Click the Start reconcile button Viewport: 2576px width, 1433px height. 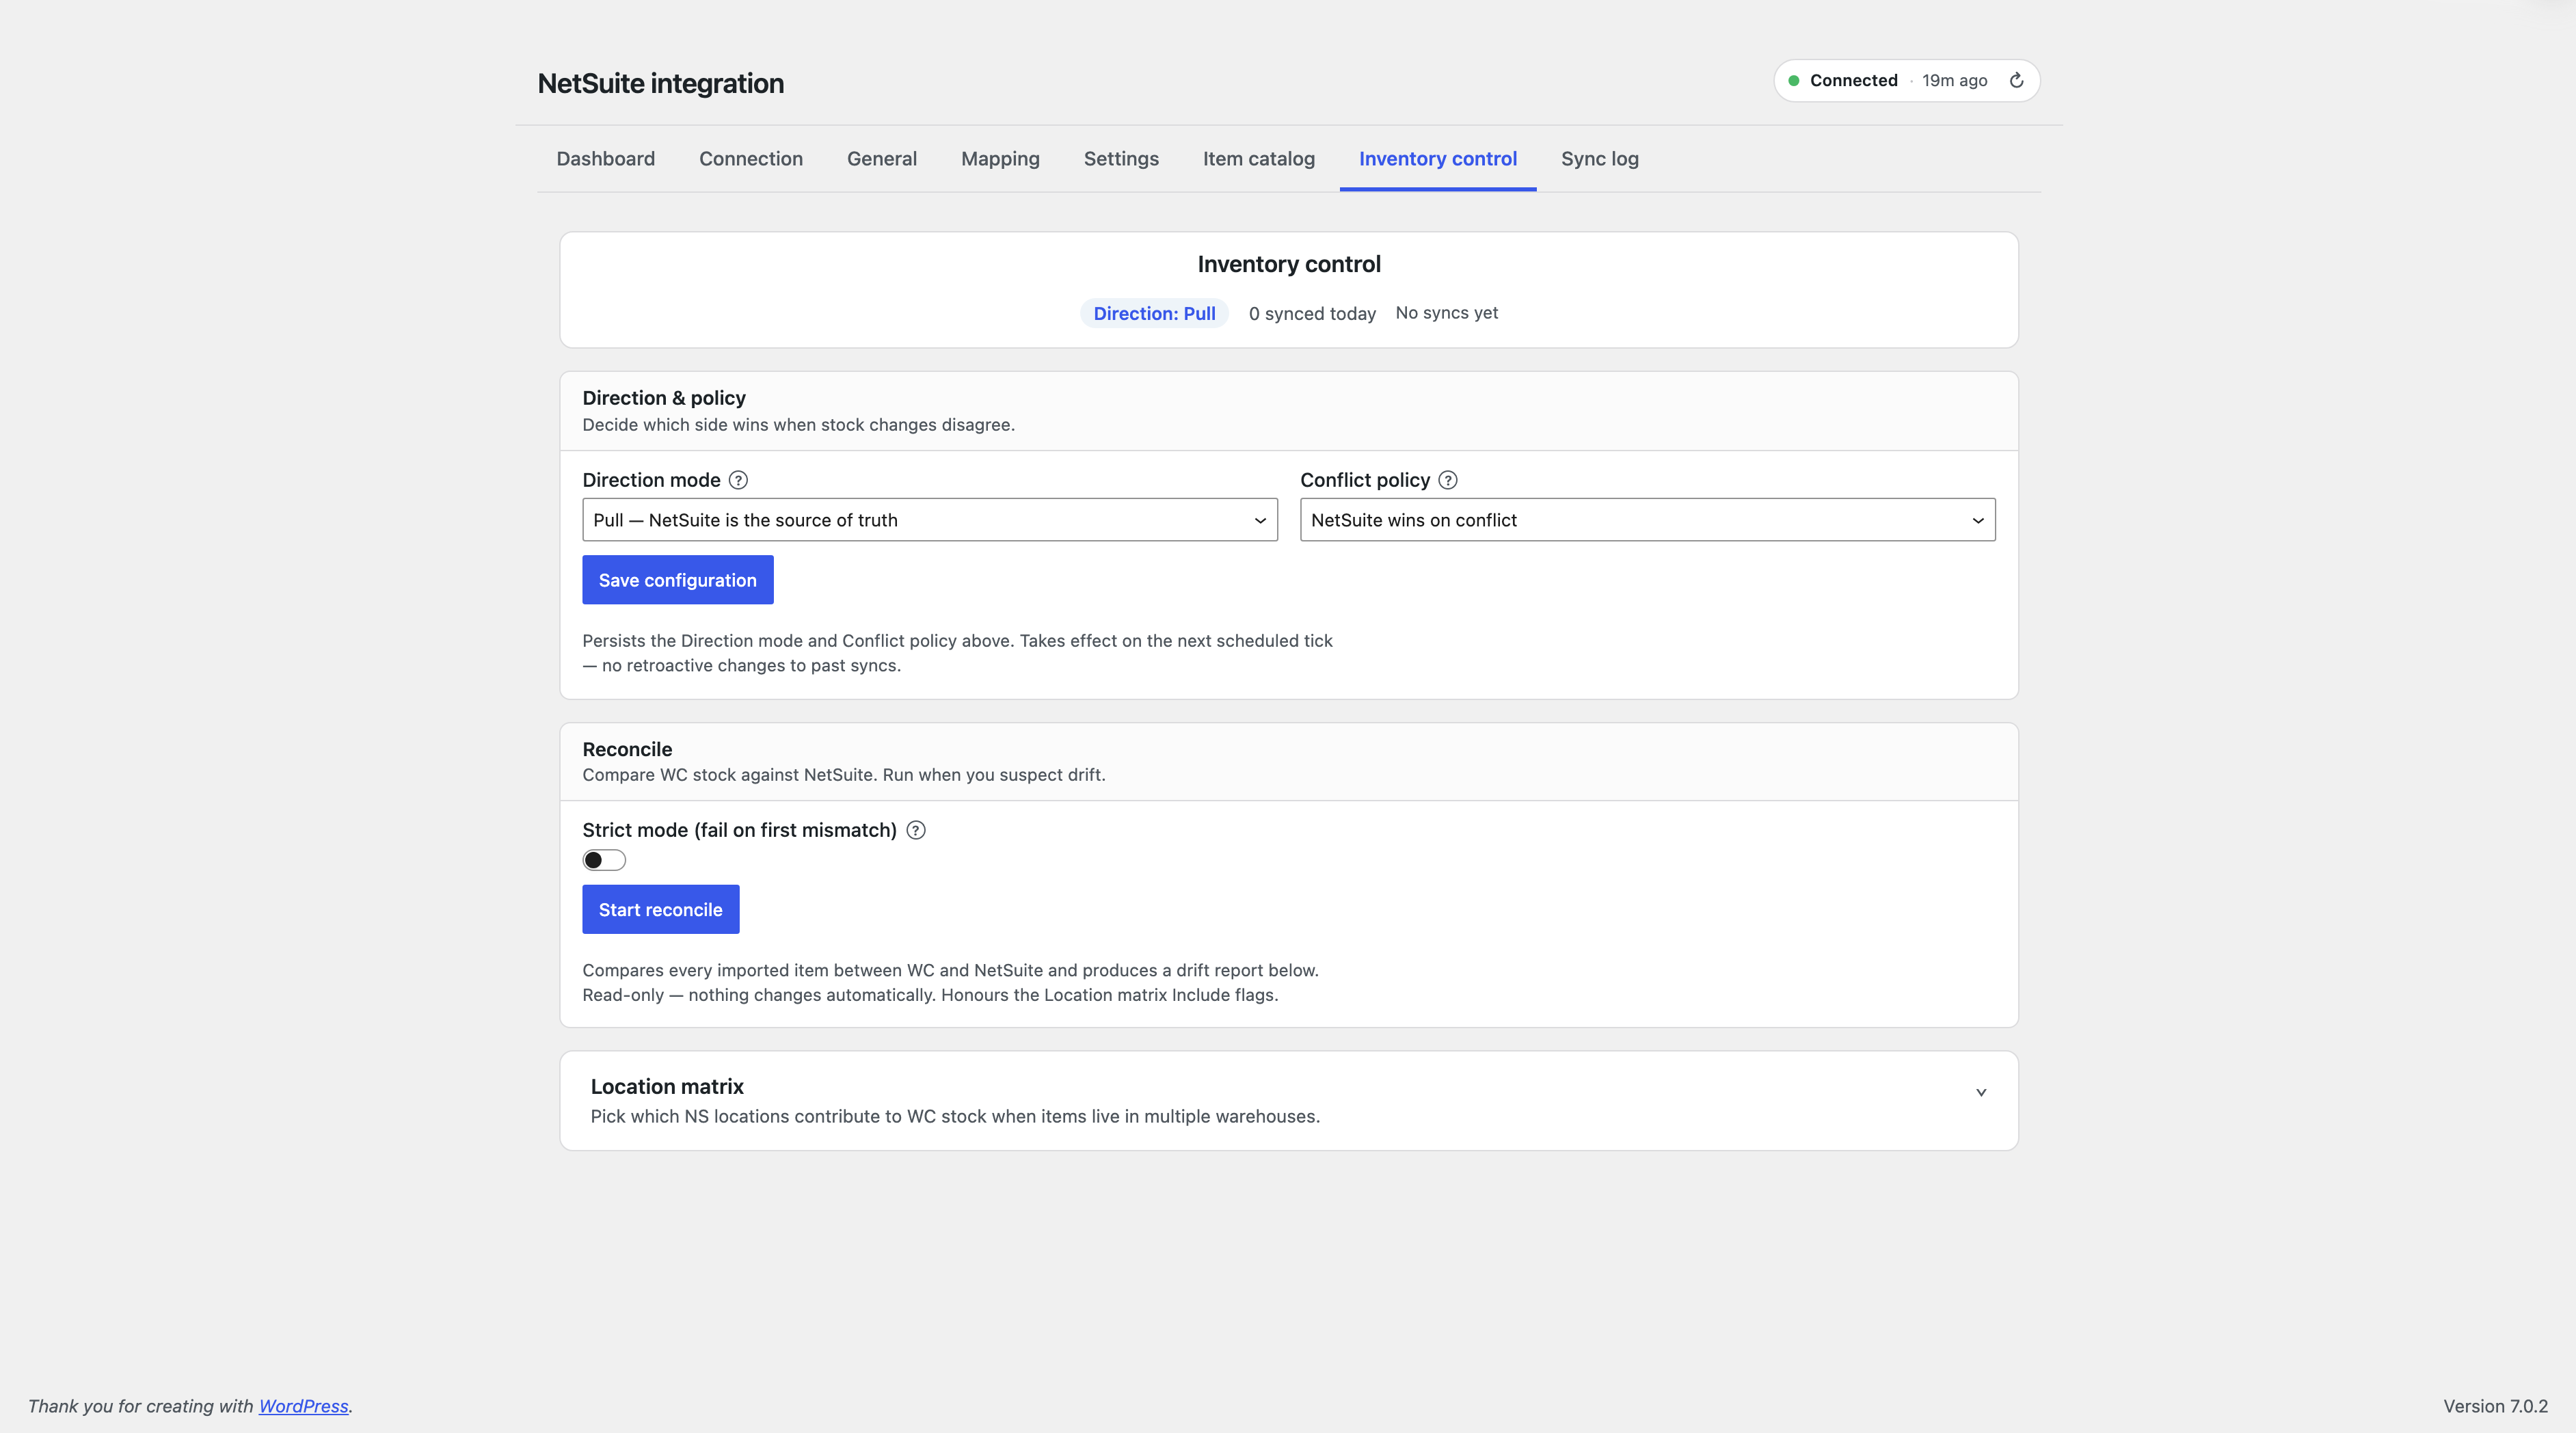661,909
